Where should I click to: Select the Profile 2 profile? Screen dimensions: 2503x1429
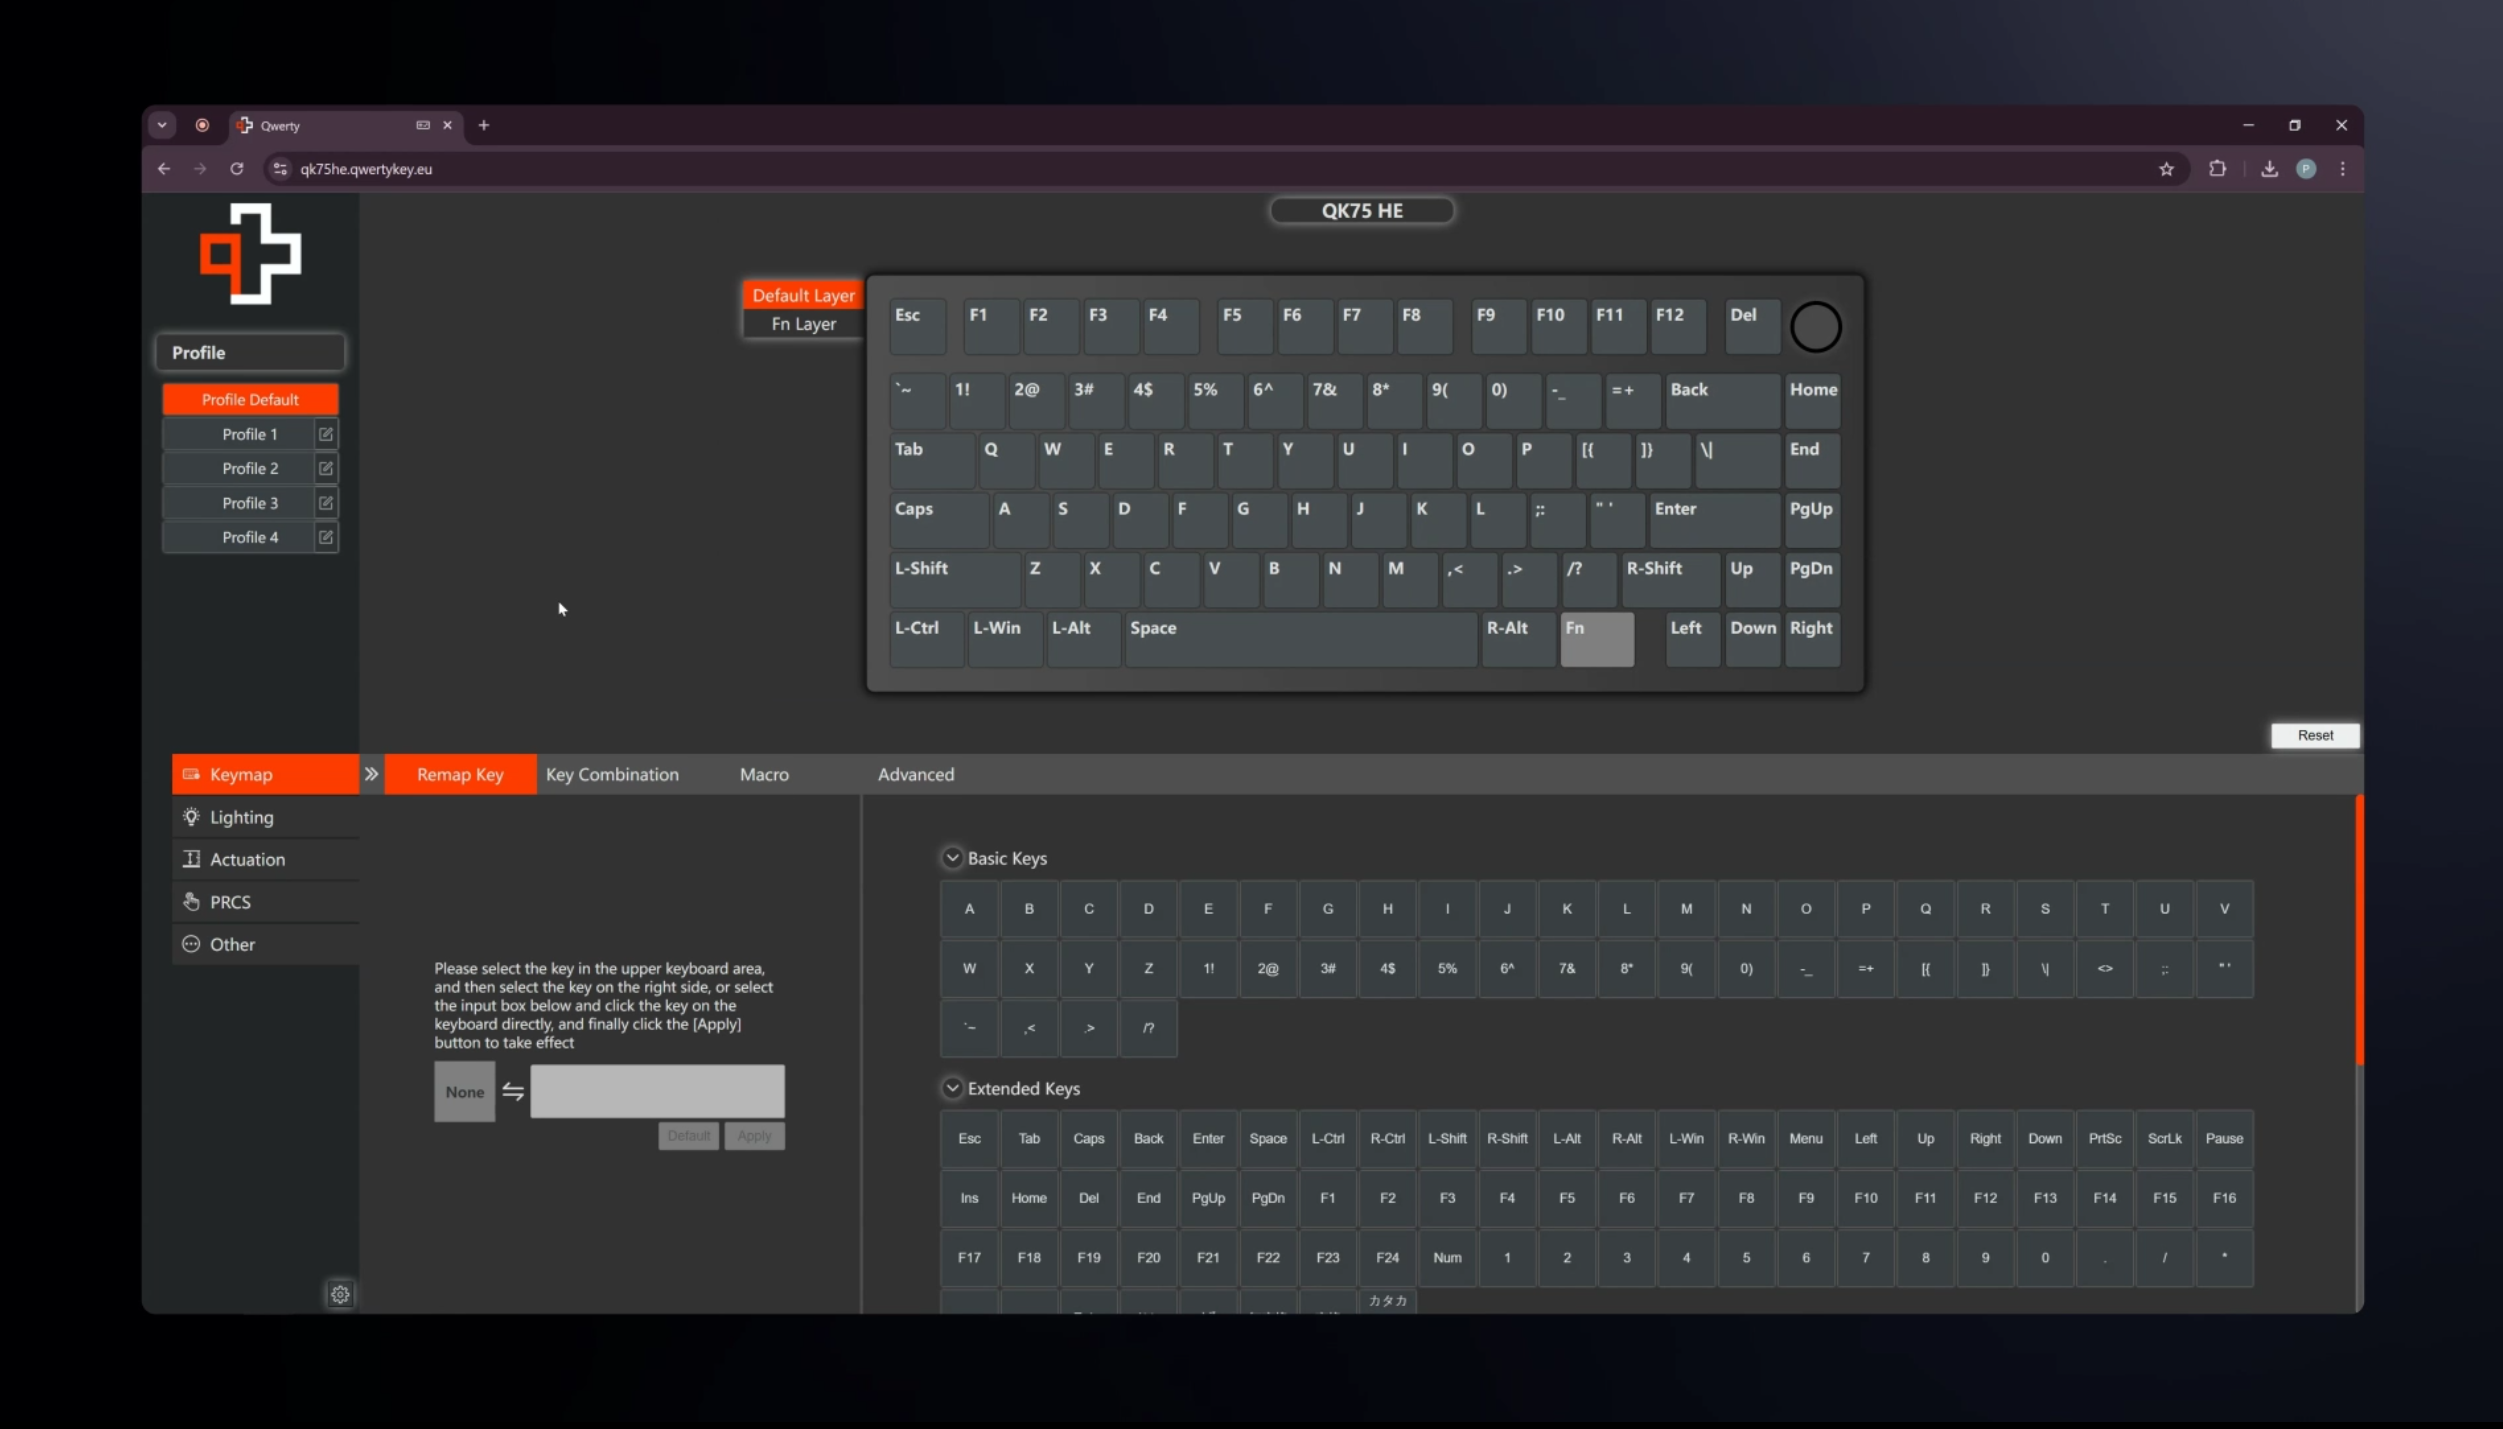(x=250, y=468)
